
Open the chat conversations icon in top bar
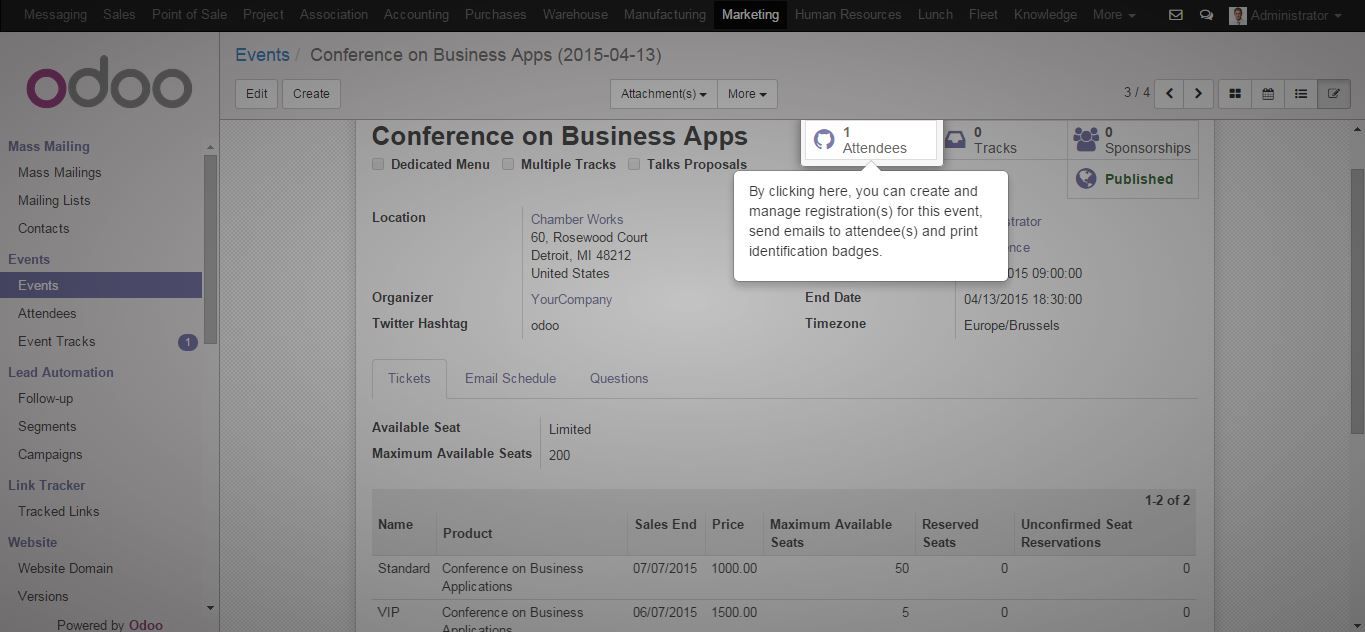click(x=1206, y=15)
